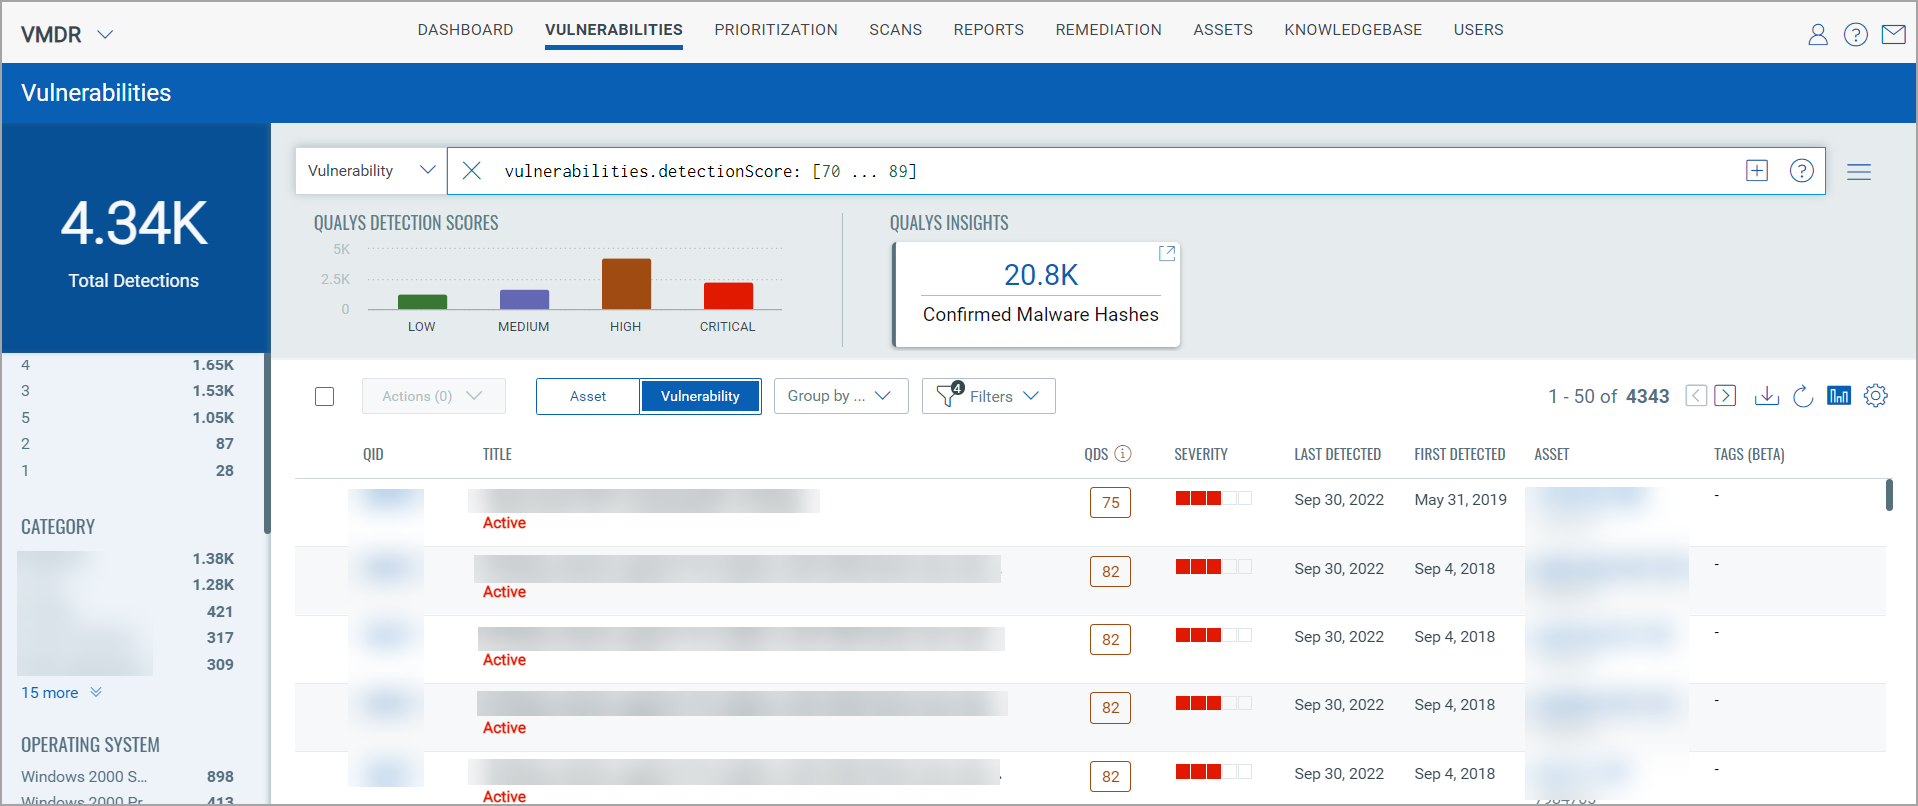Open the mail messages icon

tap(1893, 35)
